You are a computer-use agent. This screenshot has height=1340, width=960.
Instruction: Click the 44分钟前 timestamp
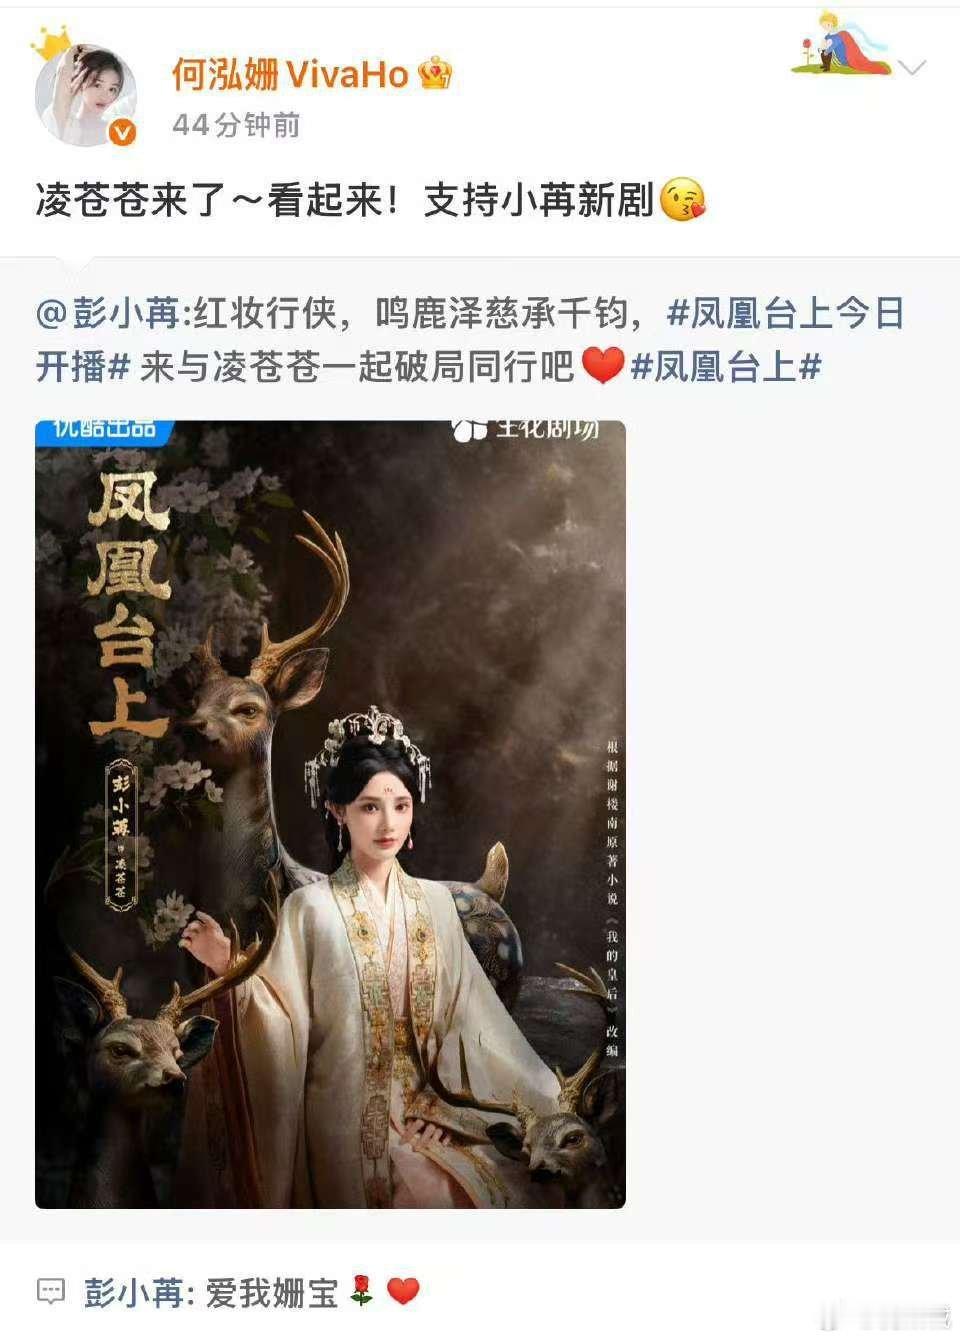236,125
